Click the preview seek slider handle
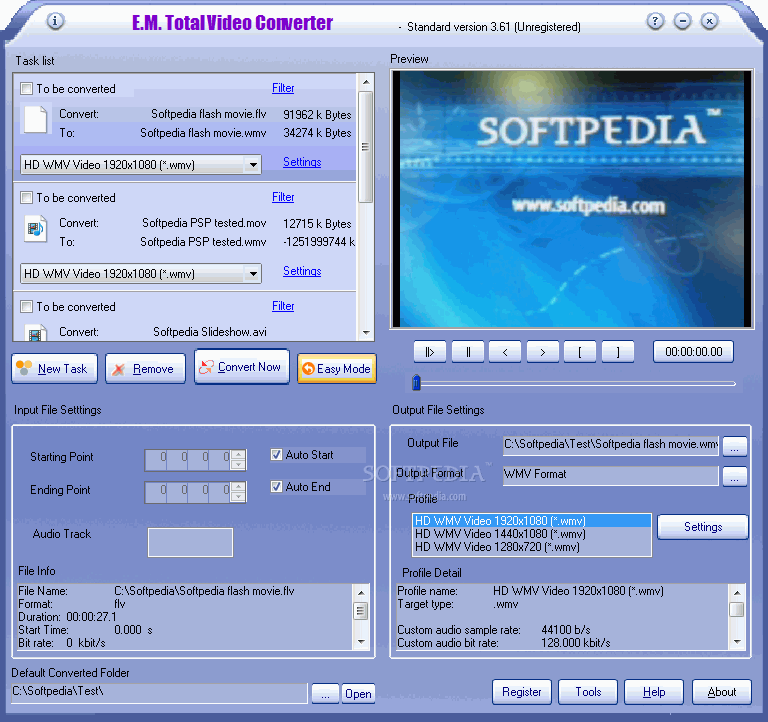Image resolution: width=768 pixels, height=722 pixels. (x=416, y=383)
